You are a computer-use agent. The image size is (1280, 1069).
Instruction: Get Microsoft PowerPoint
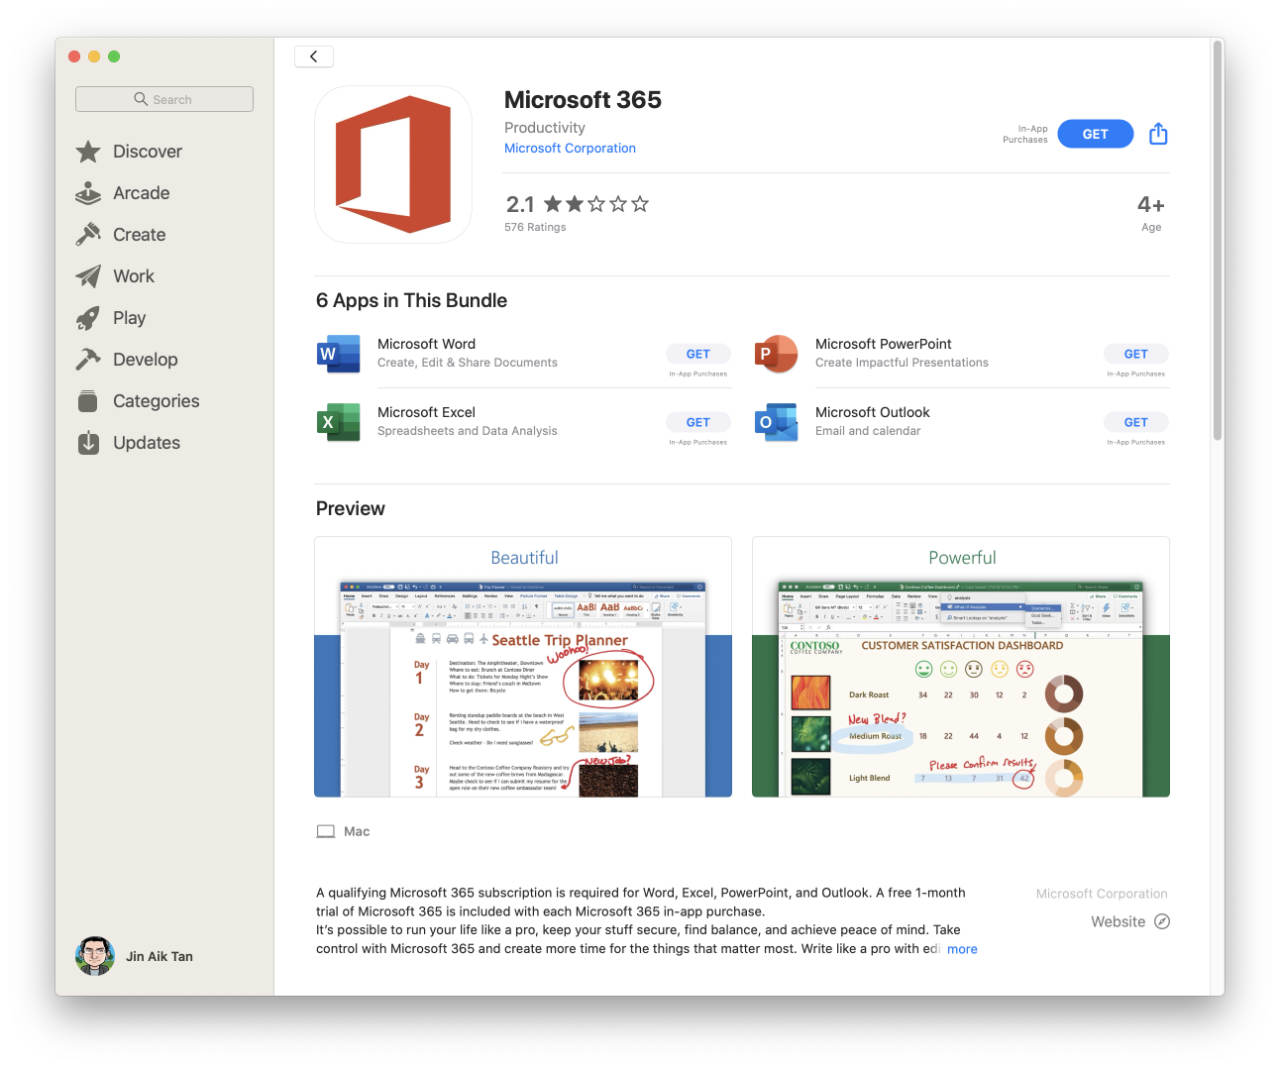click(x=1136, y=354)
